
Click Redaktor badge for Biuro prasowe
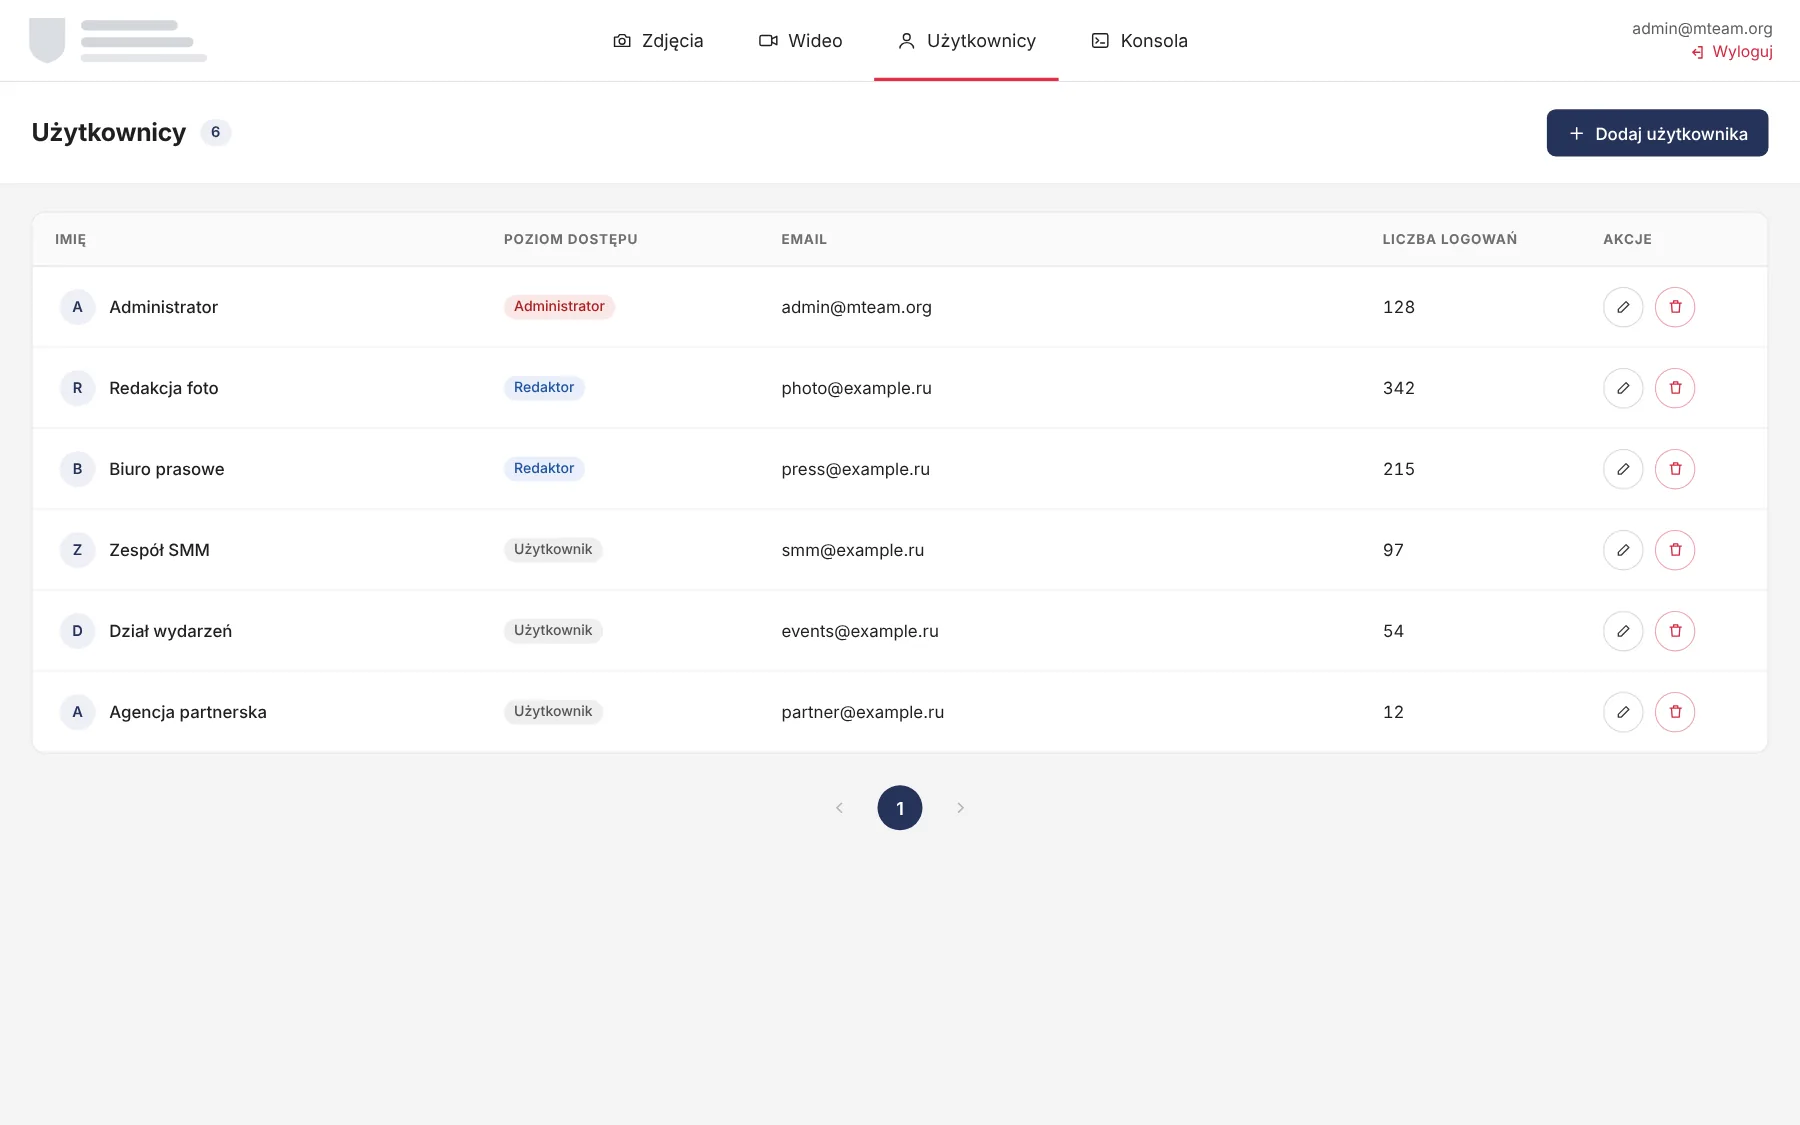pyautogui.click(x=544, y=469)
